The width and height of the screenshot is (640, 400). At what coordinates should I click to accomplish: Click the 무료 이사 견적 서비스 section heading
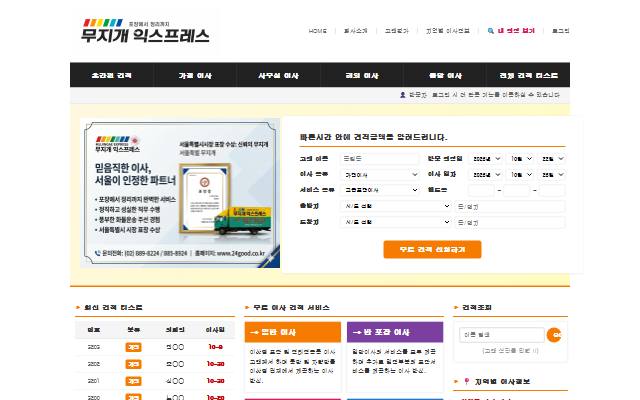(x=291, y=308)
